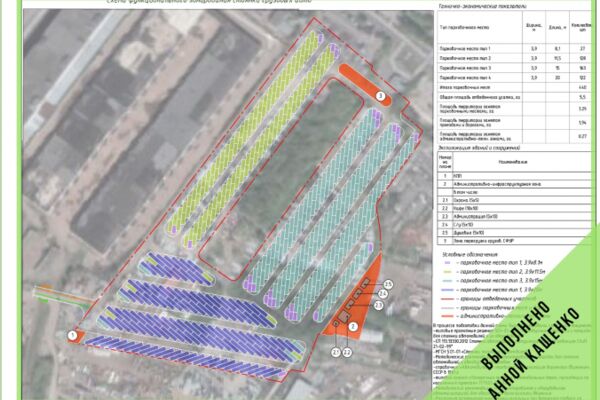Click legend entry 'парковочное место тип 2, 3.9х11.5м'
This screenshot has height=400, width=600.
tap(502, 272)
